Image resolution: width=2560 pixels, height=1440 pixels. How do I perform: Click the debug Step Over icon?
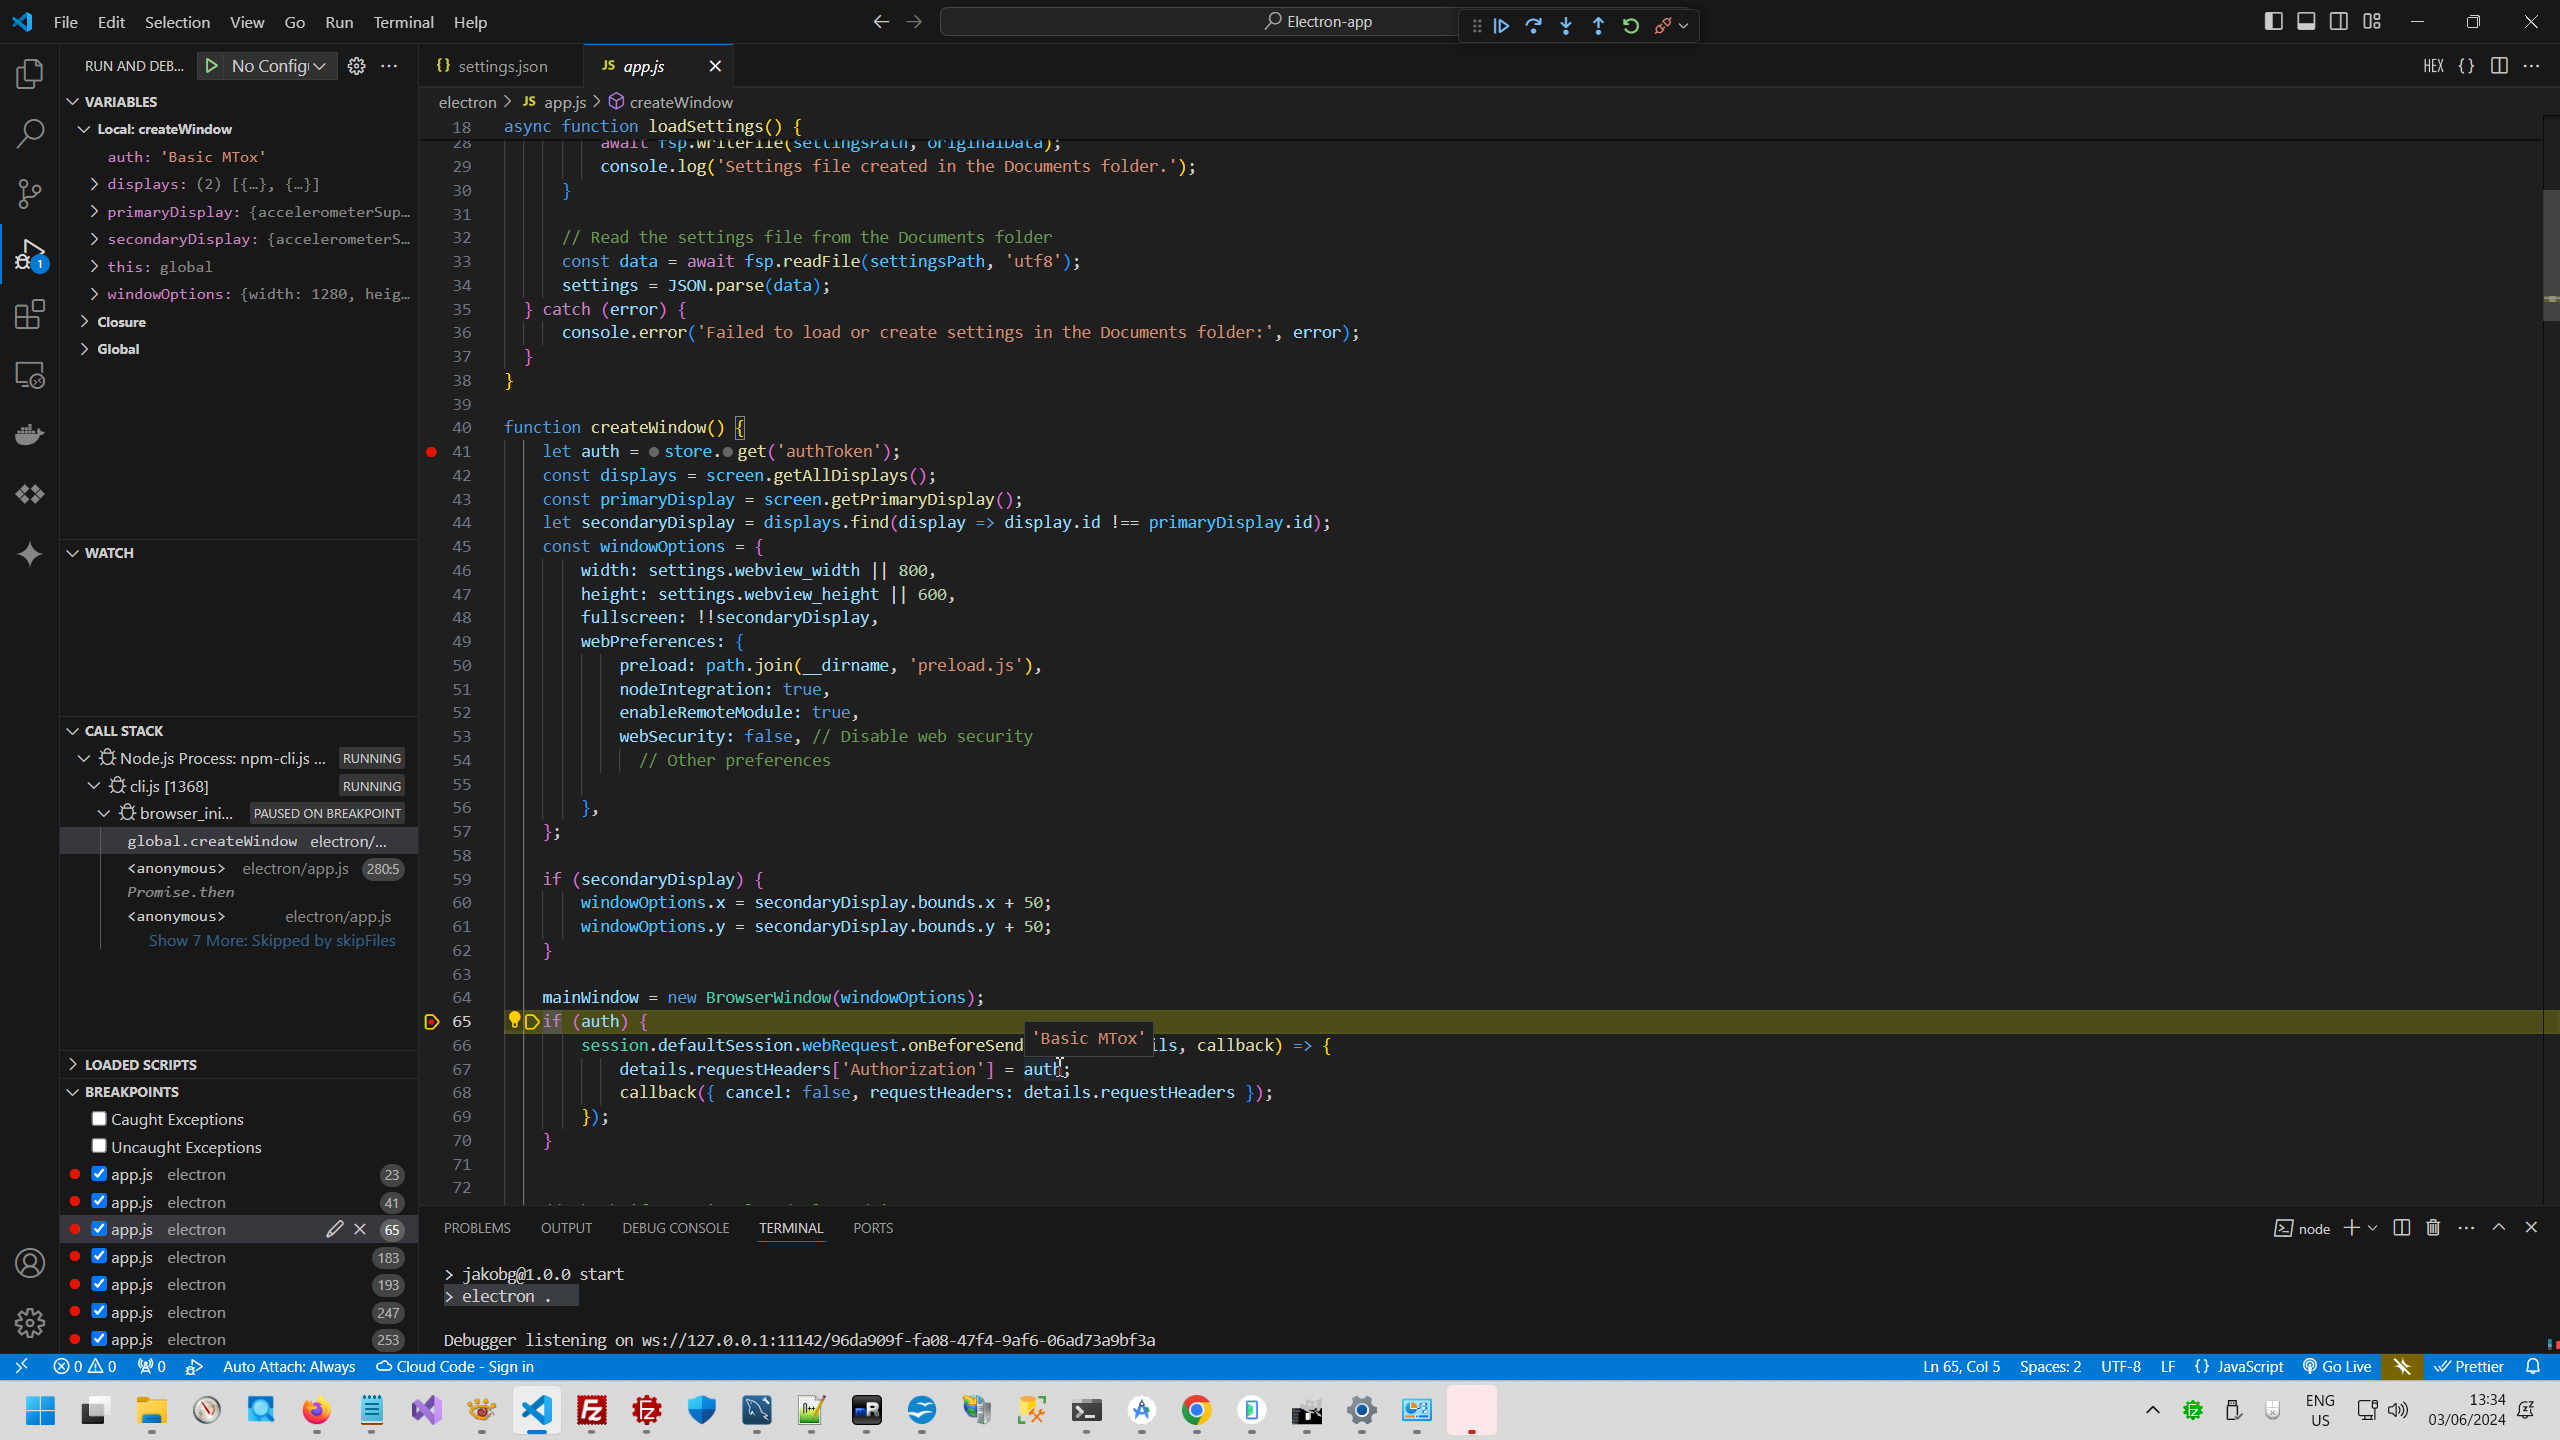[1533, 26]
